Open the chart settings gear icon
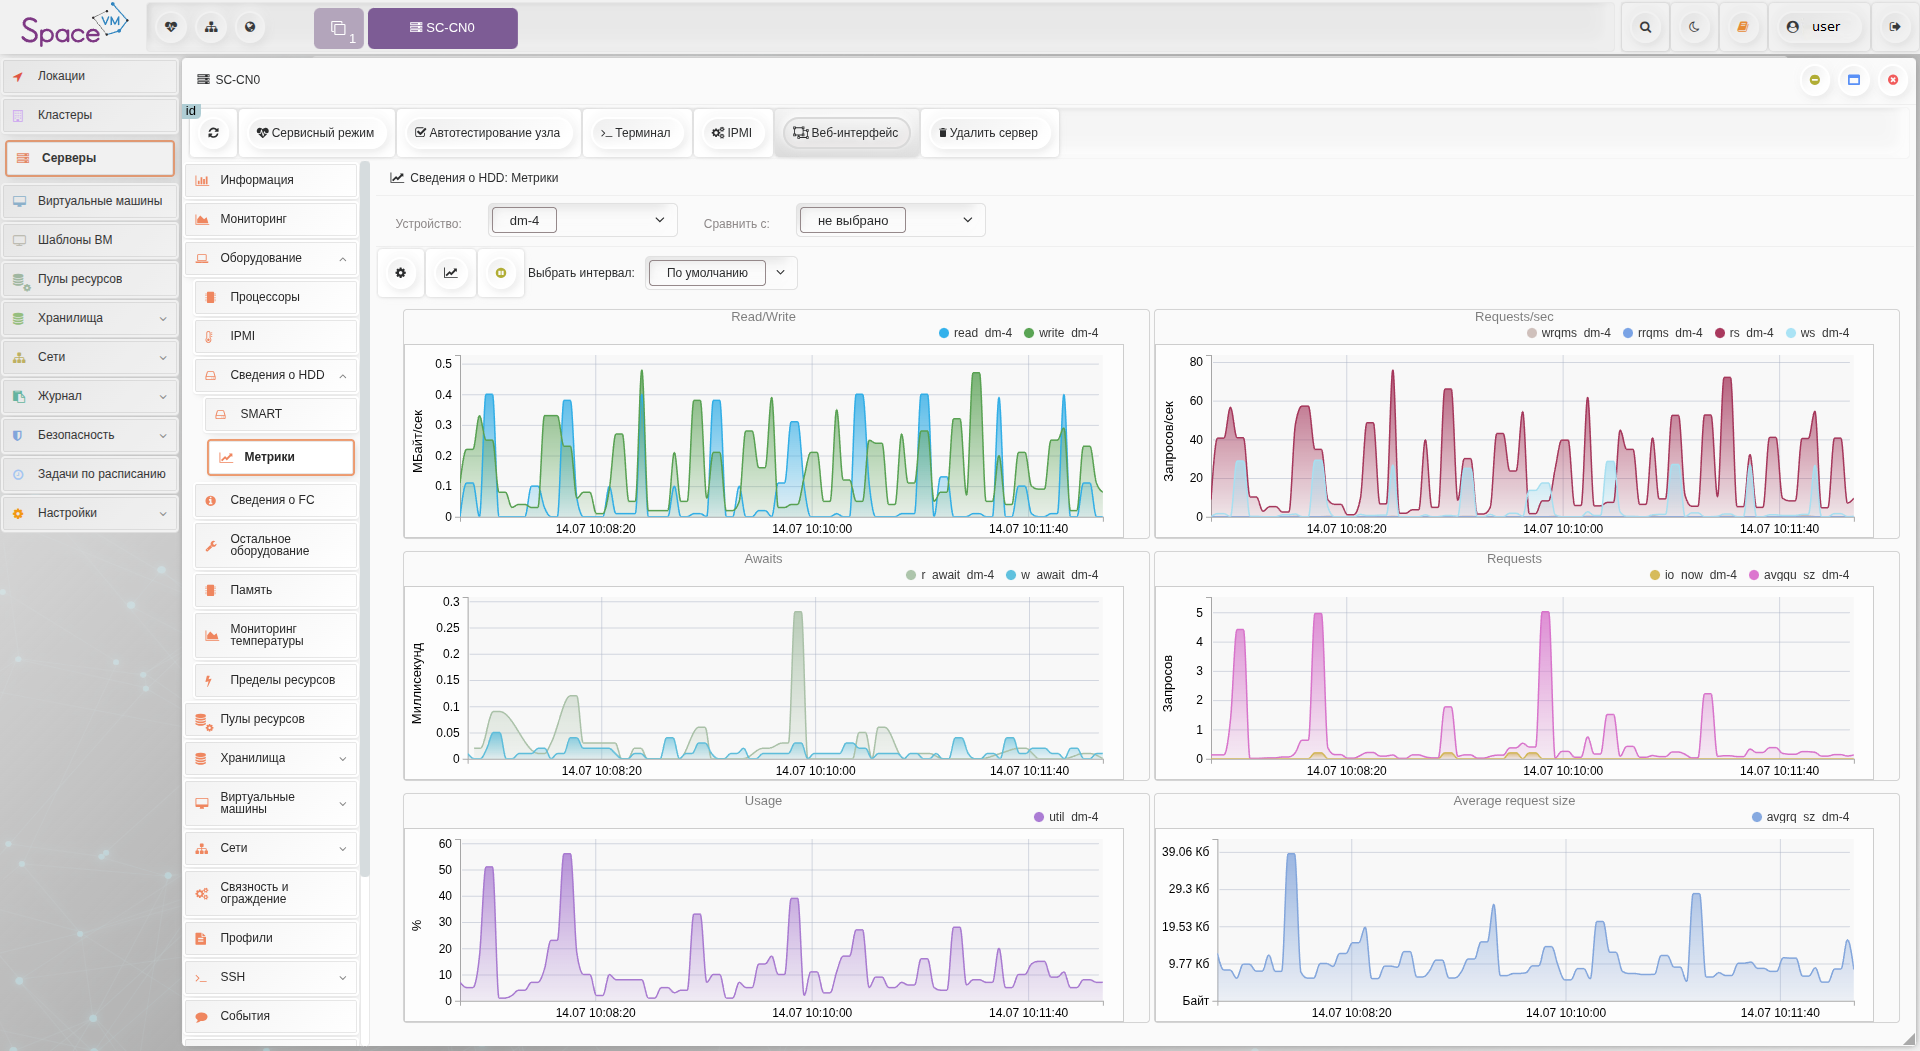The image size is (1920, 1051). (x=401, y=273)
